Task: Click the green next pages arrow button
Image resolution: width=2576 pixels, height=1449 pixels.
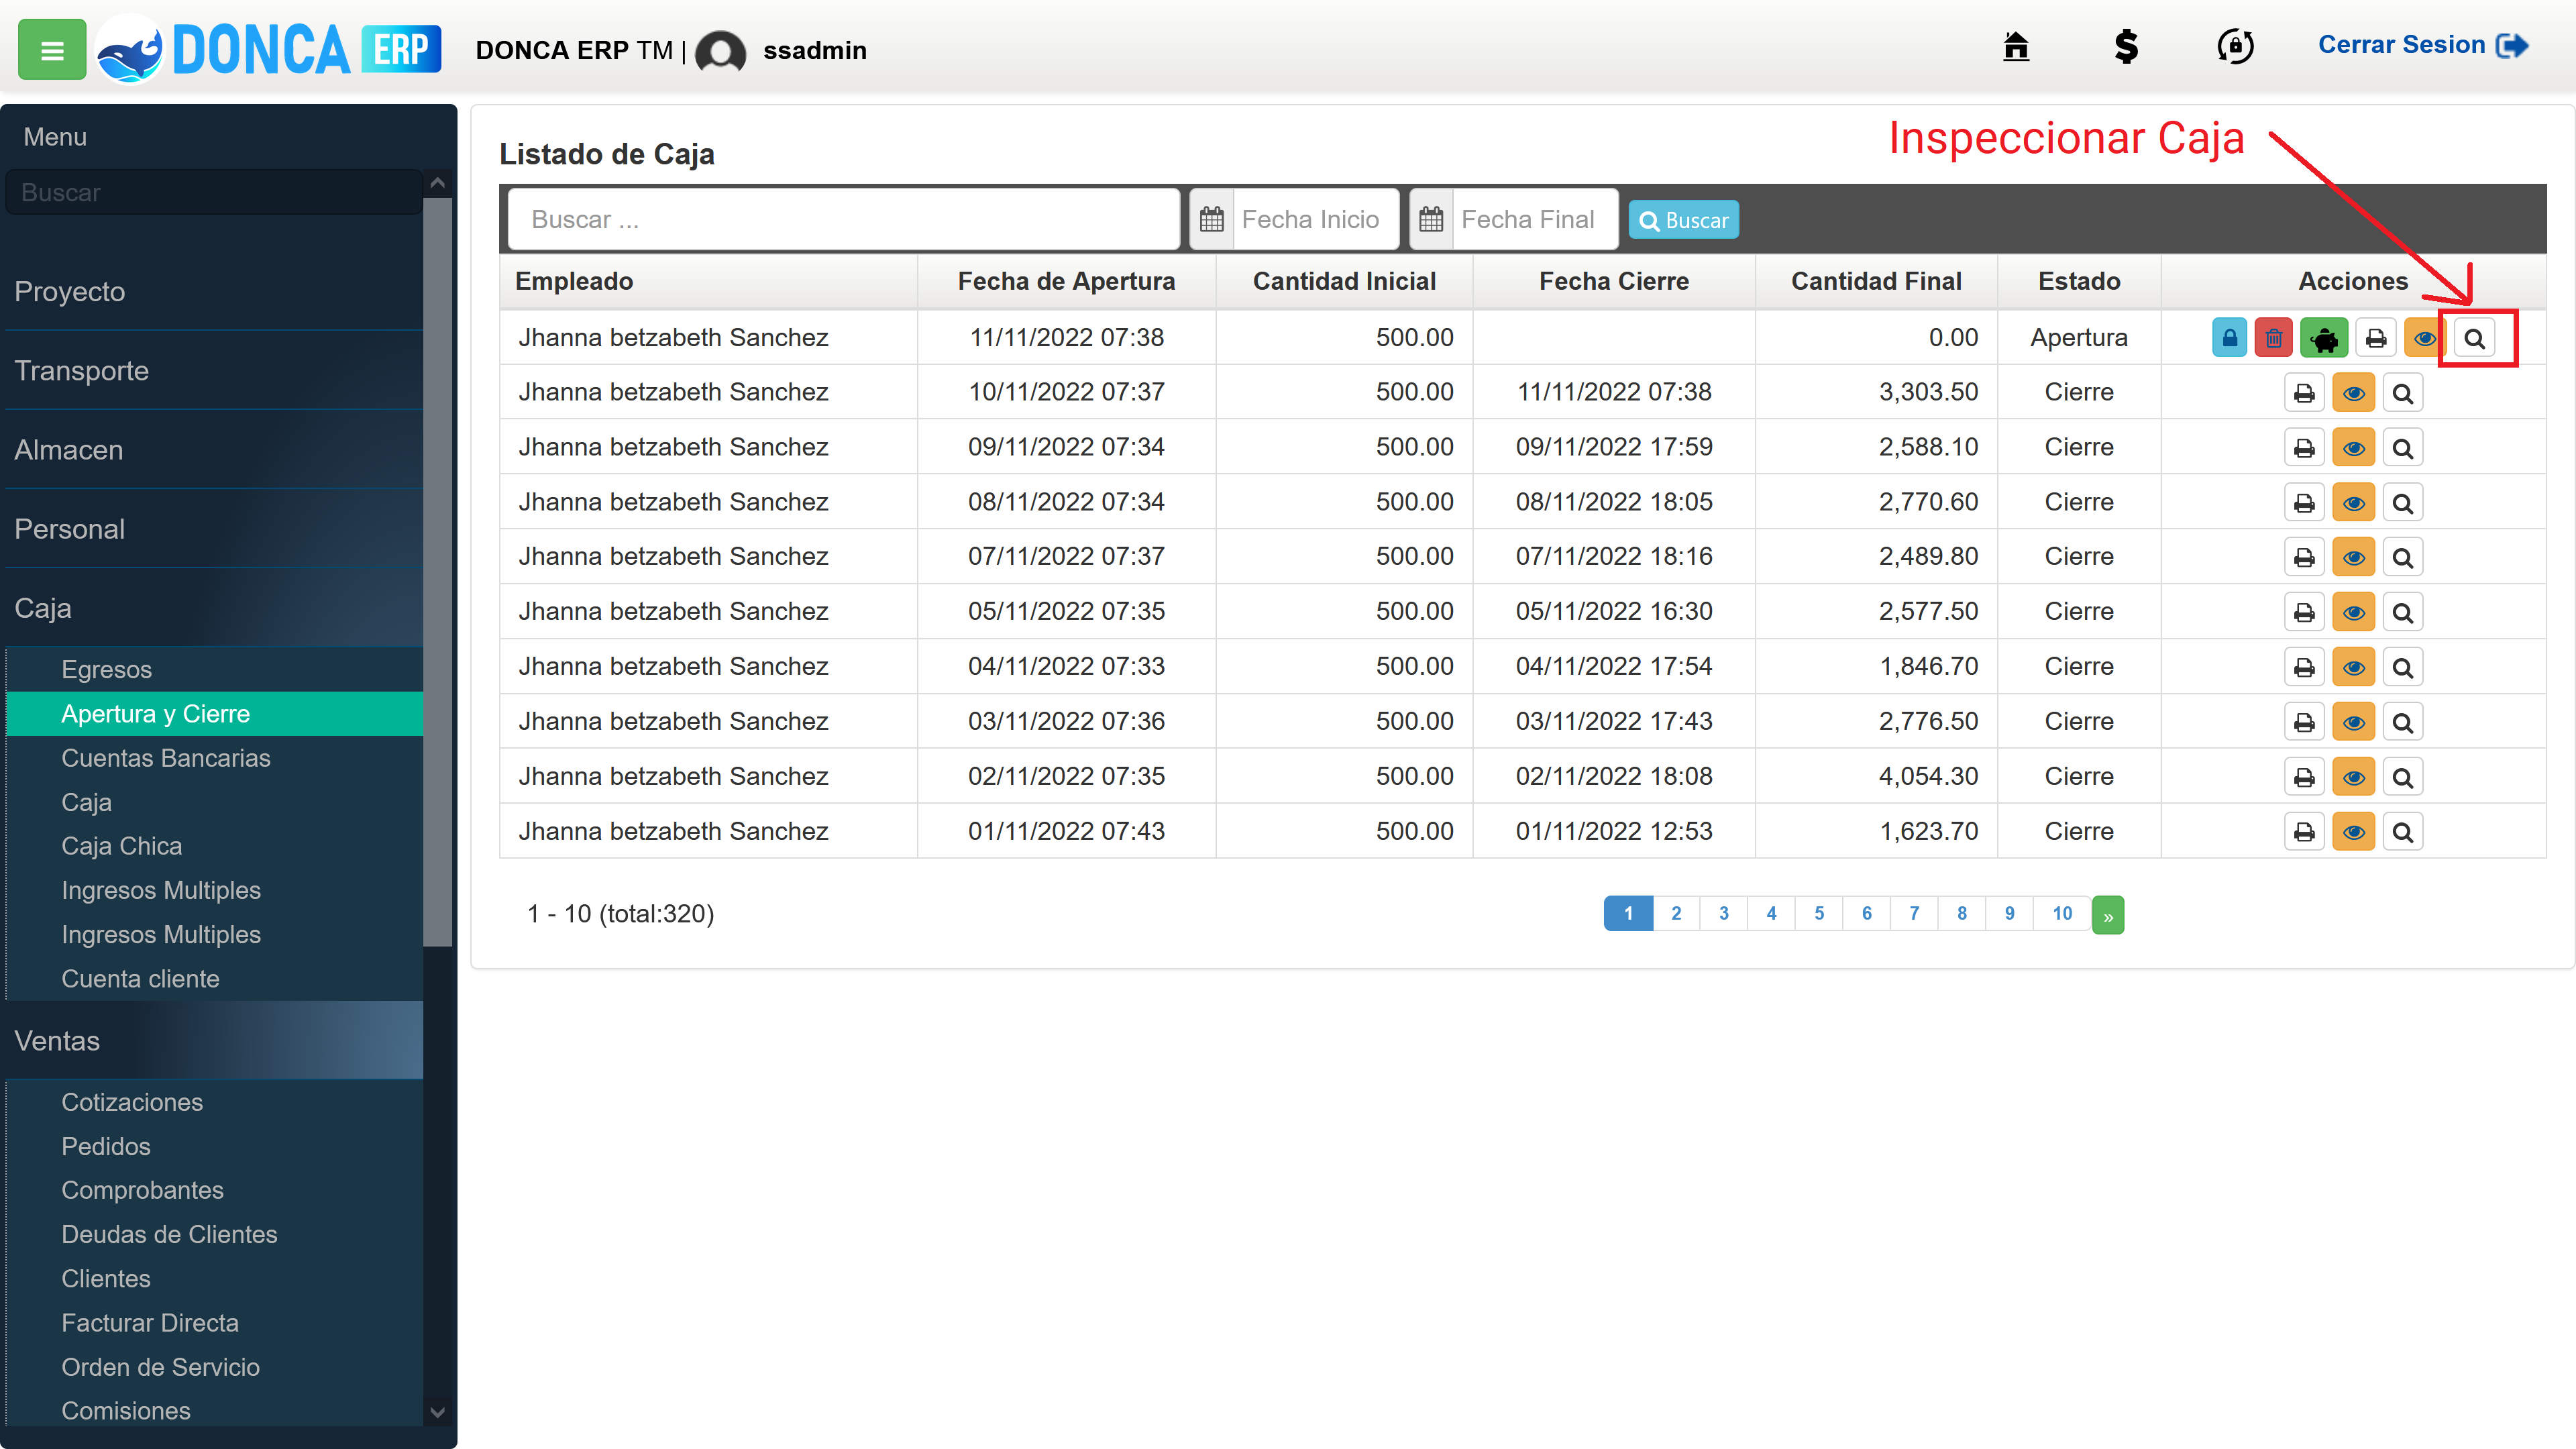Action: (2108, 915)
